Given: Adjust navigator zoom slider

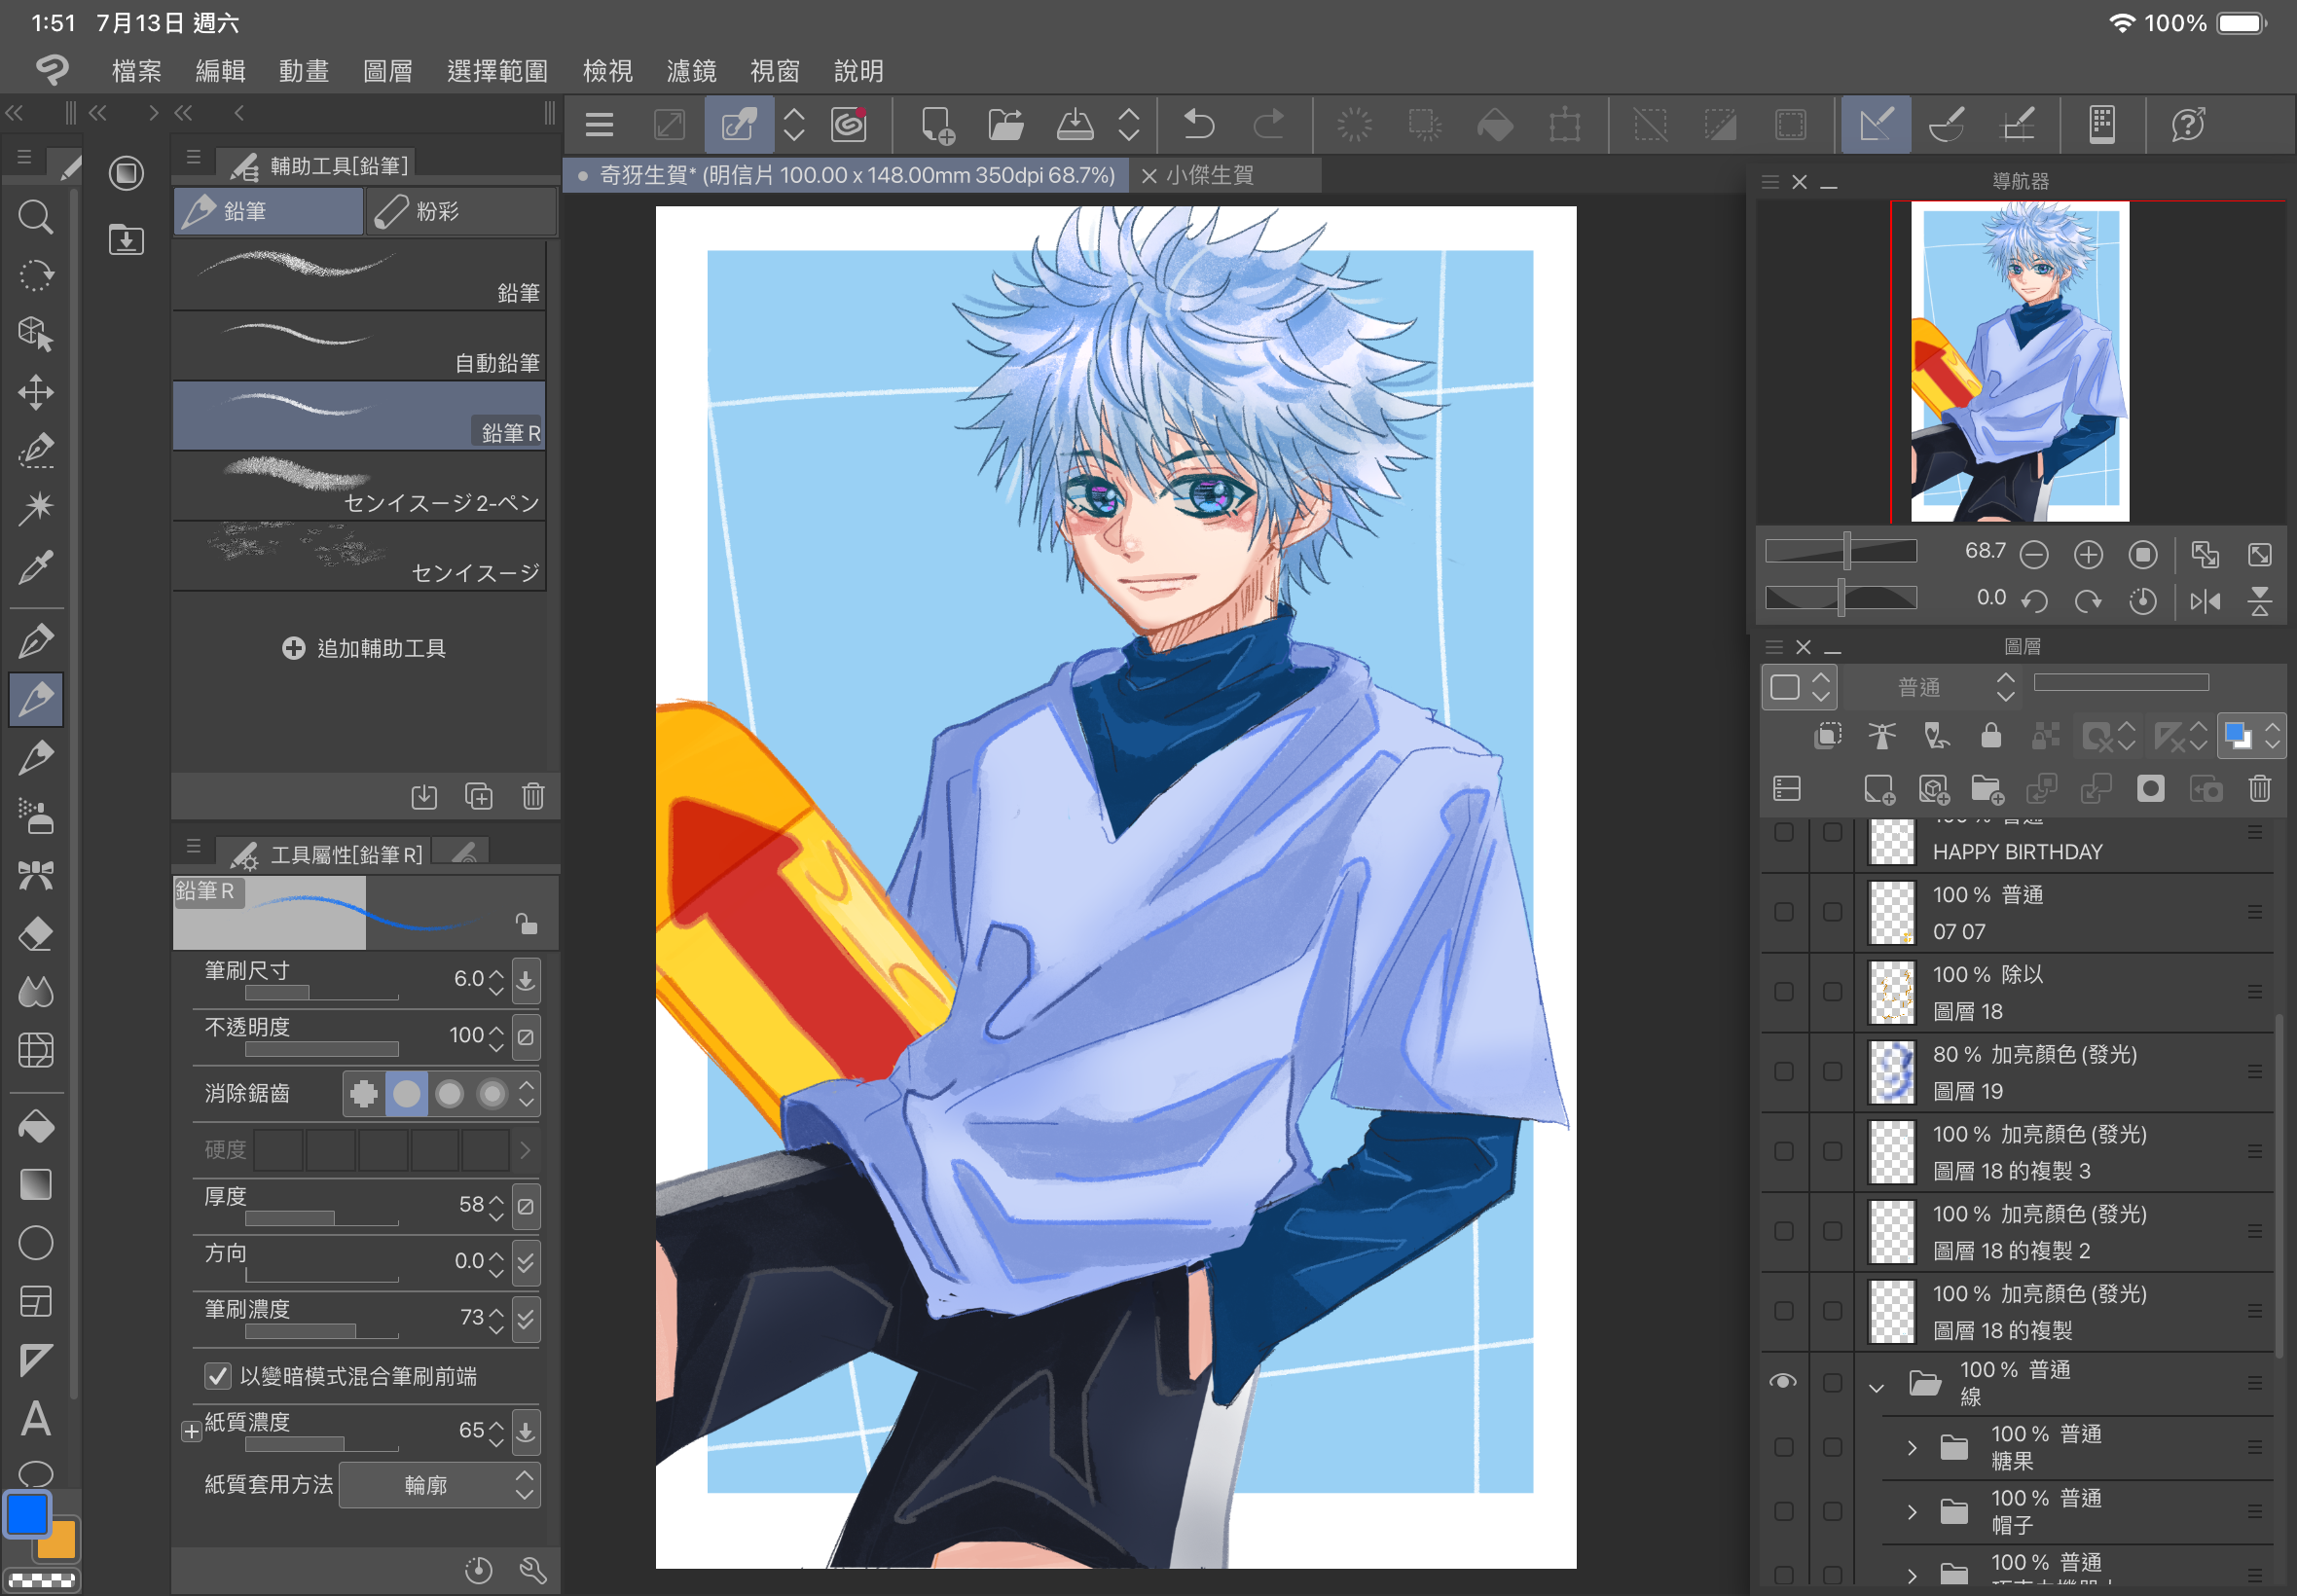Looking at the screenshot, I should click(x=1840, y=551).
